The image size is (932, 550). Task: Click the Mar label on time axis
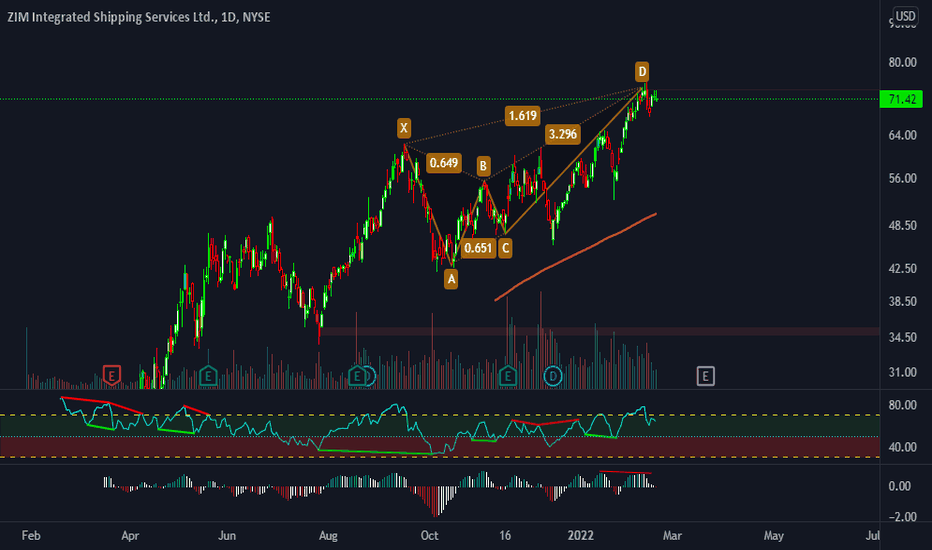(x=672, y=536)
